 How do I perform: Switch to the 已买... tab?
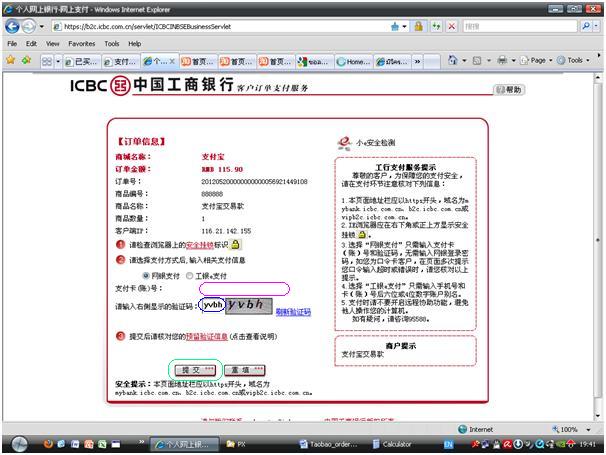tap(82, 61)
